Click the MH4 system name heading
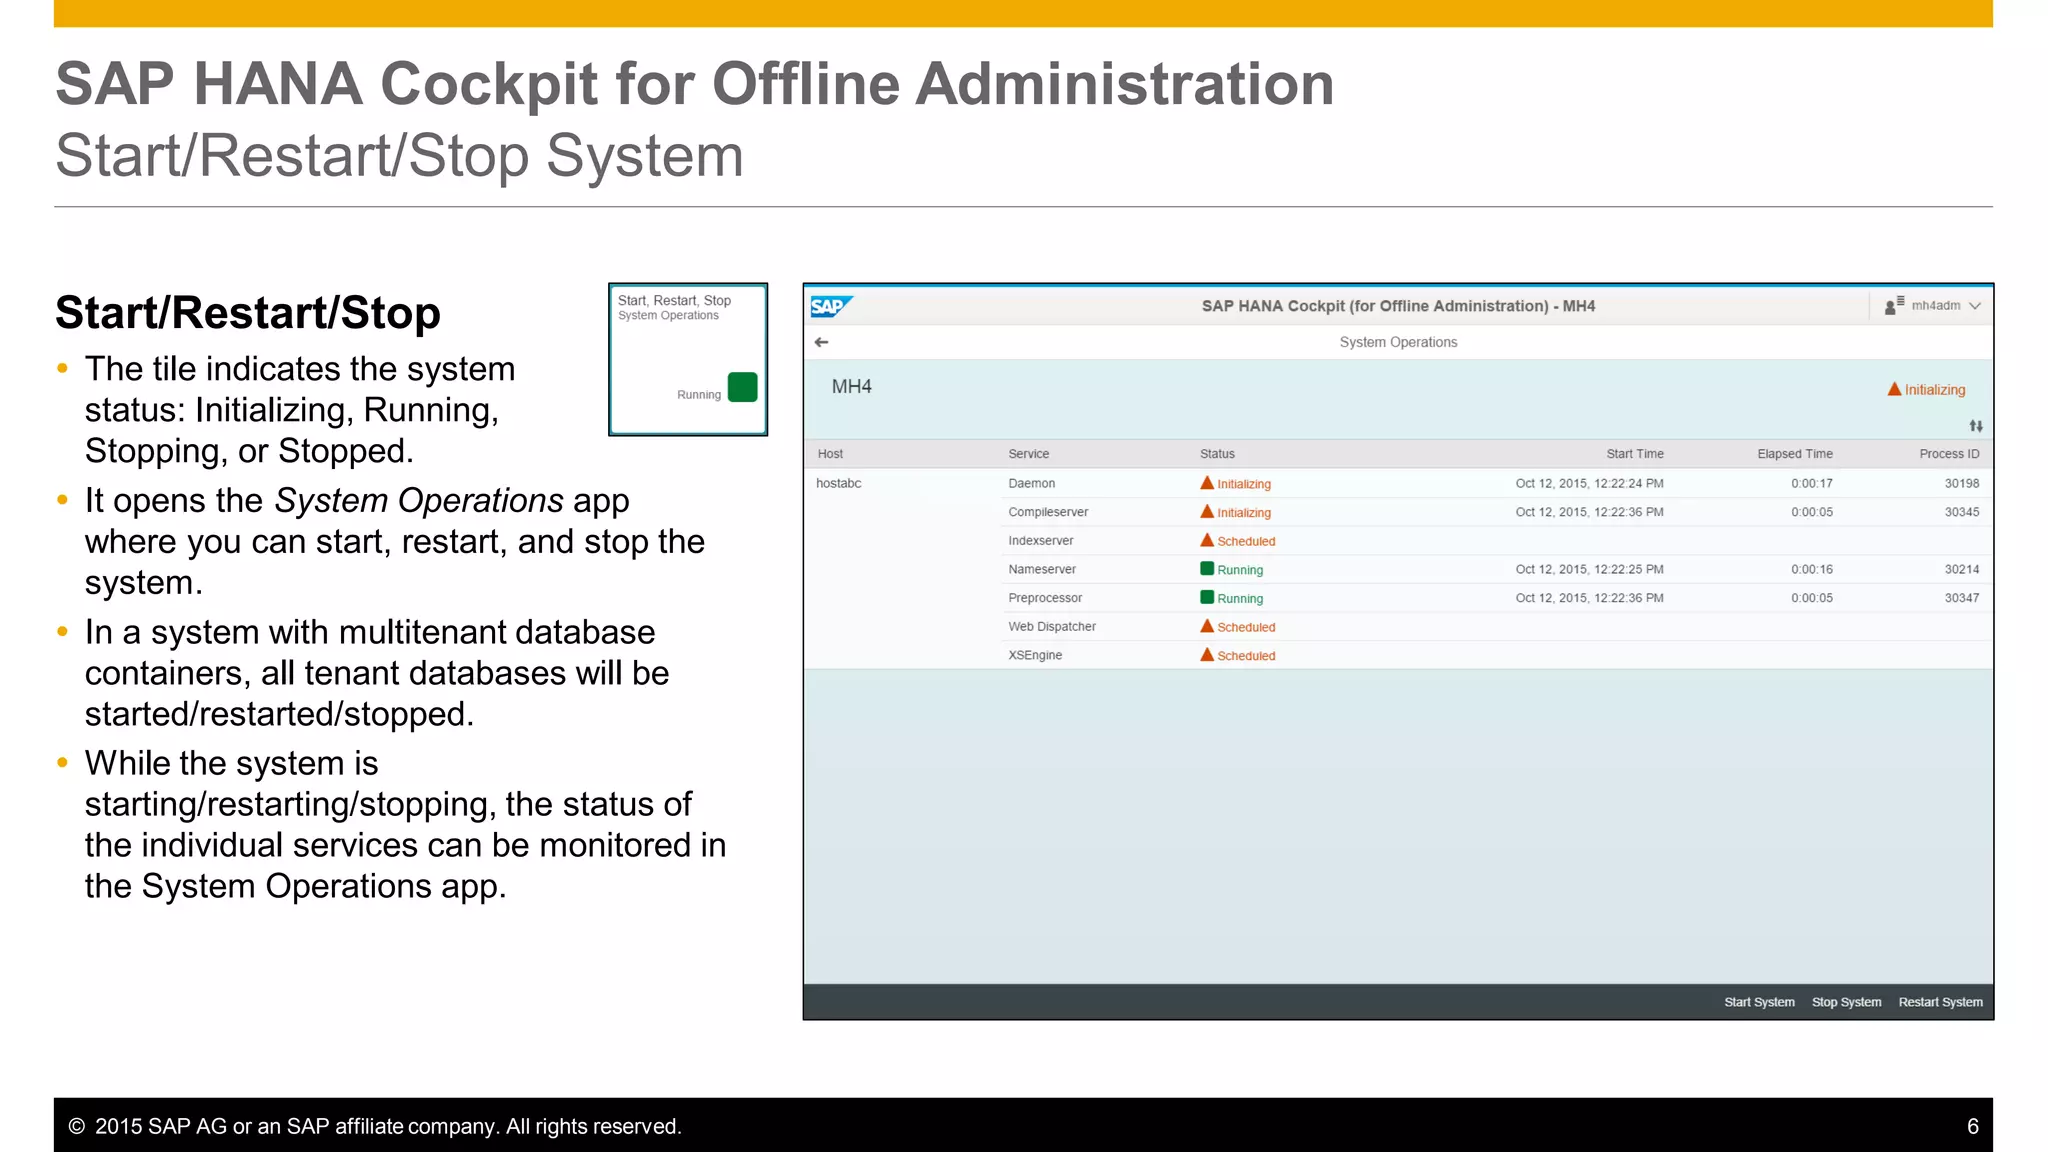 tap(852, 387)
